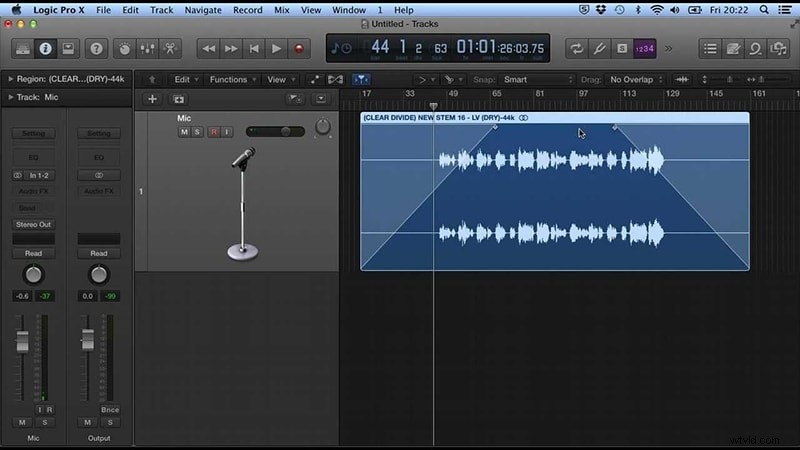
Task: Solo the Mic track header
Action: pyautogui.click(x=197, y=132)
